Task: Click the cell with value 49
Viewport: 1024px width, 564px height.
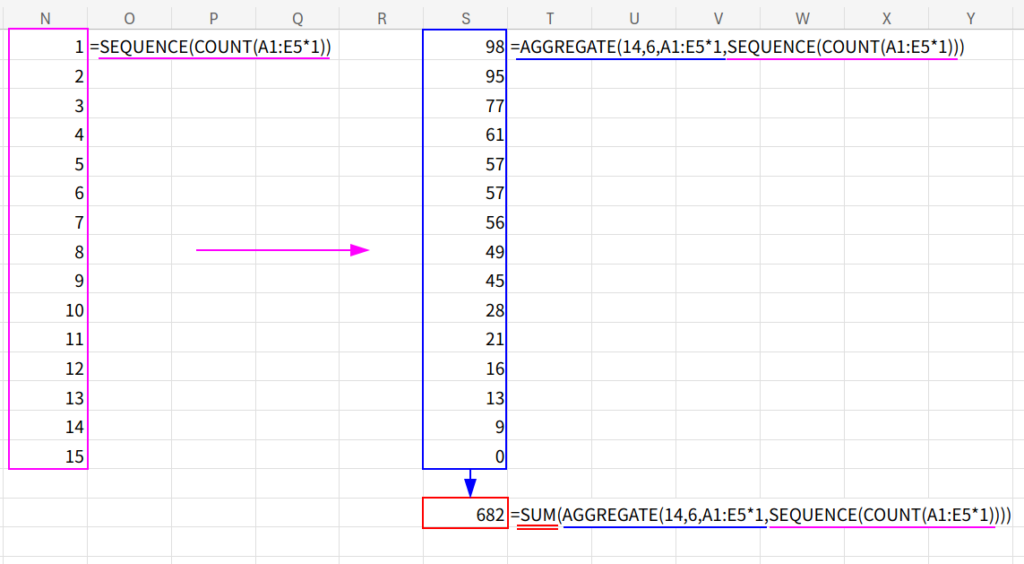Action: pyautogui.click(x=465, y=252)
